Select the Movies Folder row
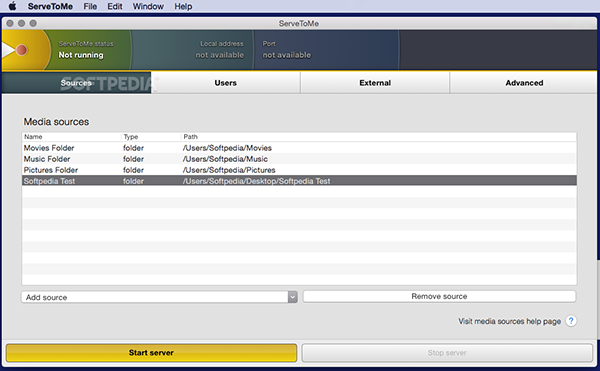This screenshot has width=600, height=371. [x=299, y=148]
